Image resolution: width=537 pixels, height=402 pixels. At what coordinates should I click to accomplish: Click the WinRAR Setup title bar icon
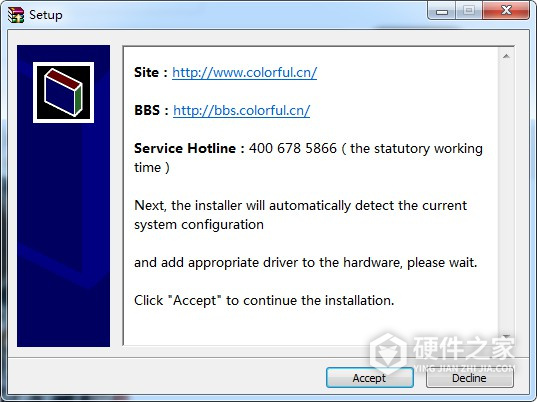pyautogui.click(x=16, y=15)
